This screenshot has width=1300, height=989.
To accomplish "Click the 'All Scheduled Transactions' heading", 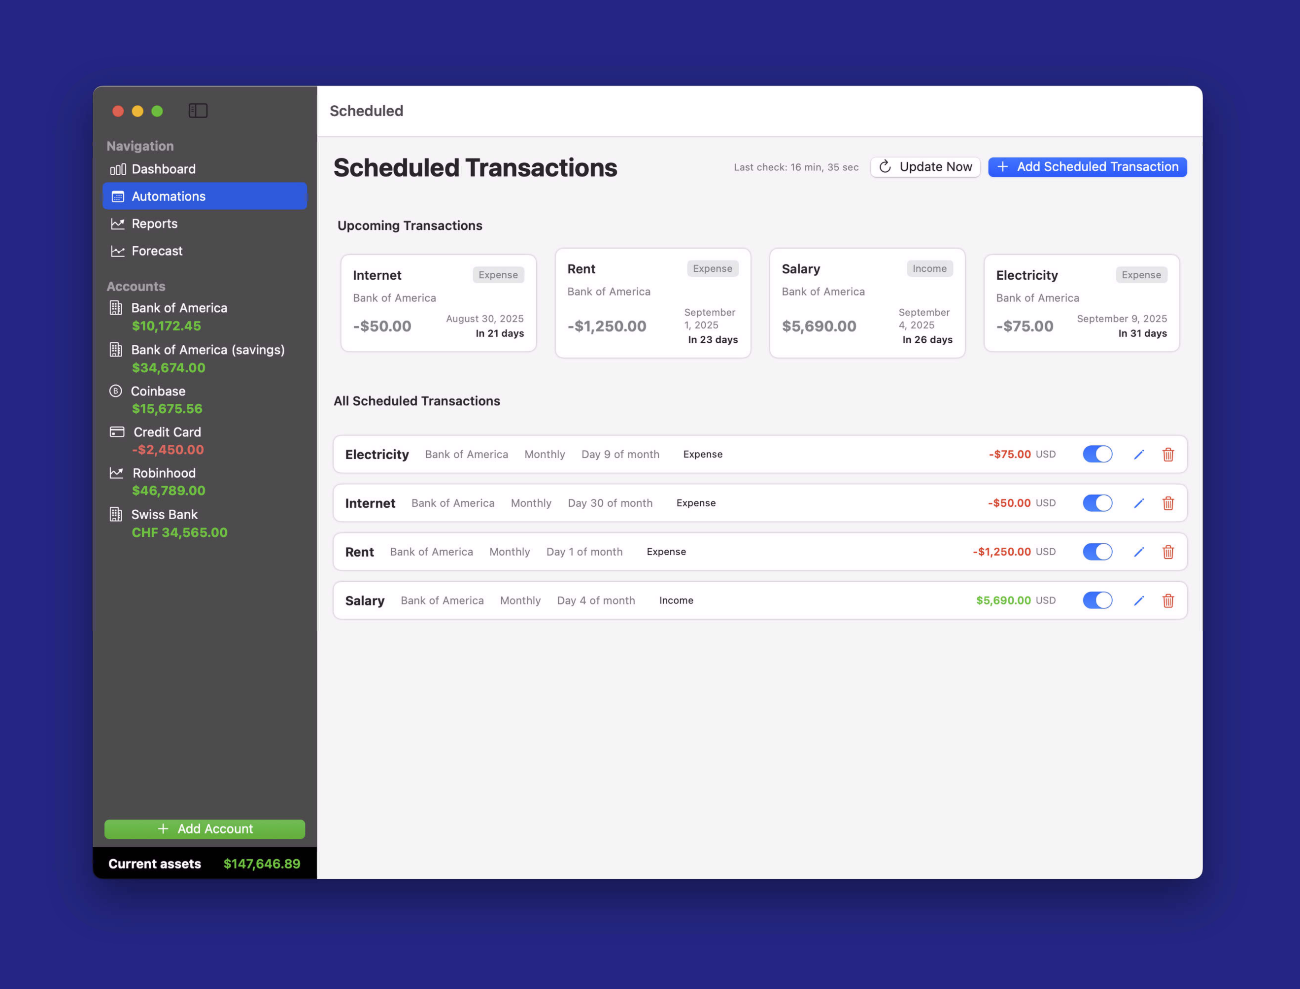I will pos(417,401).
